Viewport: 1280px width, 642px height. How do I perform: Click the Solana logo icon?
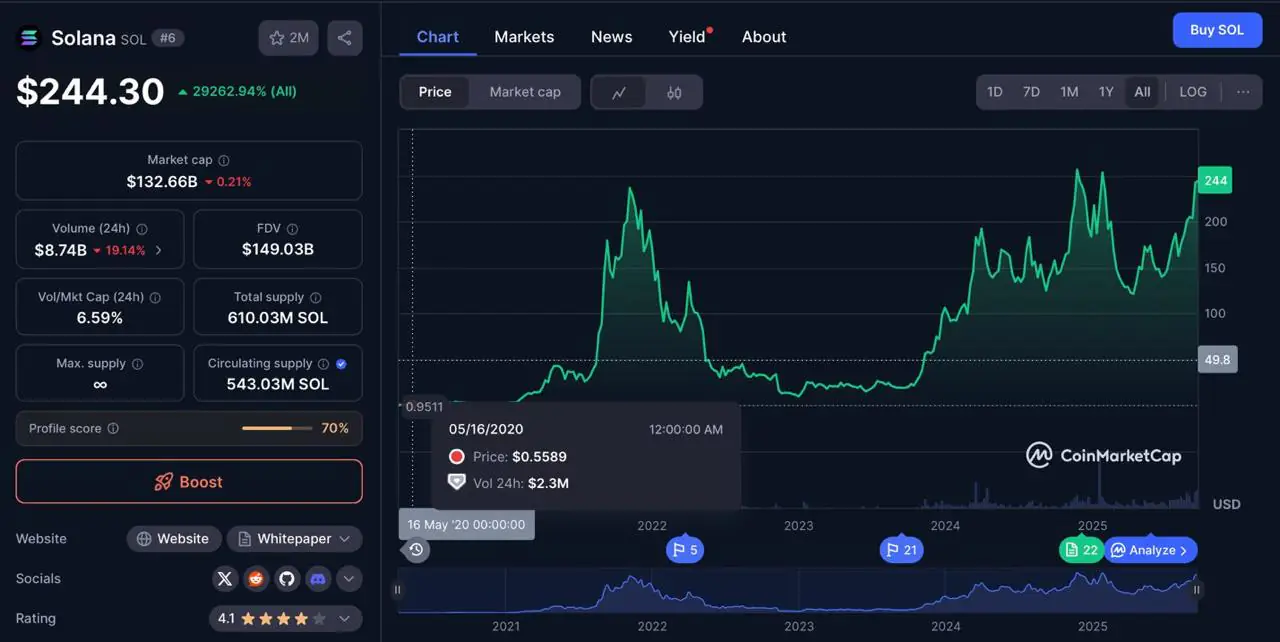(29, 38)
